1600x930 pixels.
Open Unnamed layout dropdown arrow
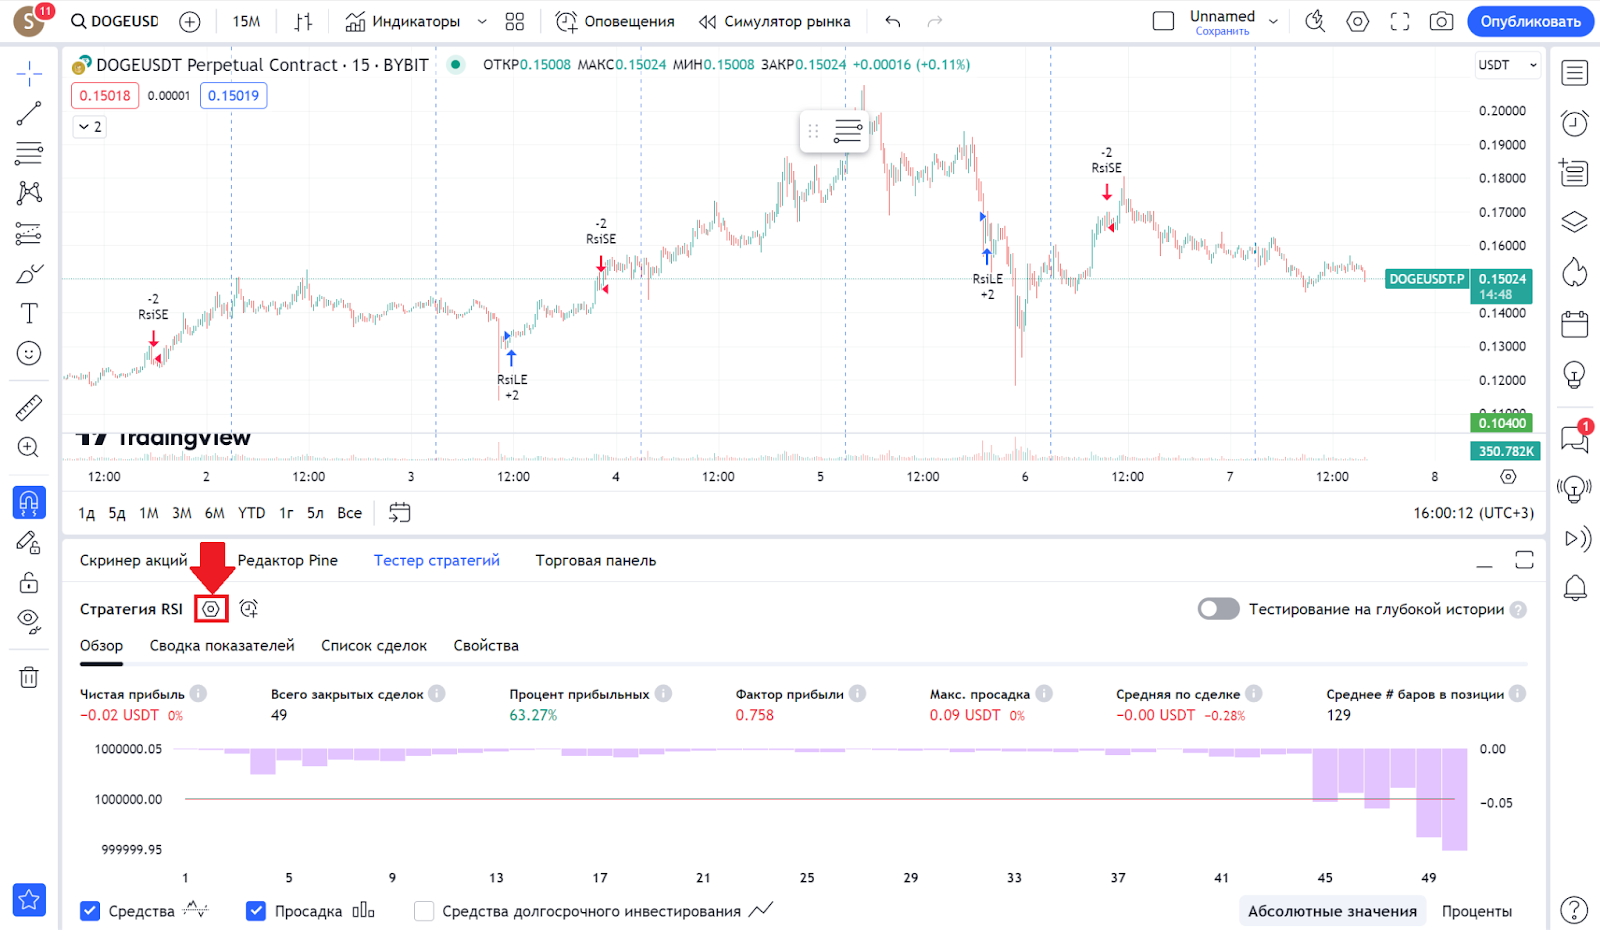pyautogui.click(x=1273, y=21)
